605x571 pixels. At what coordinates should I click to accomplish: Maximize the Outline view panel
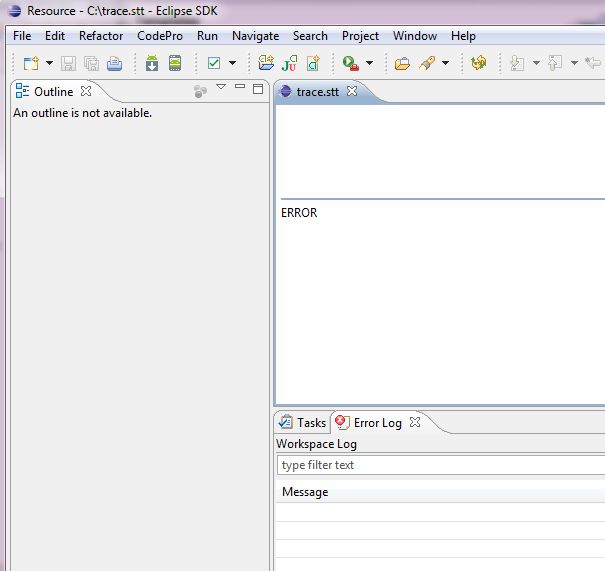258,89
